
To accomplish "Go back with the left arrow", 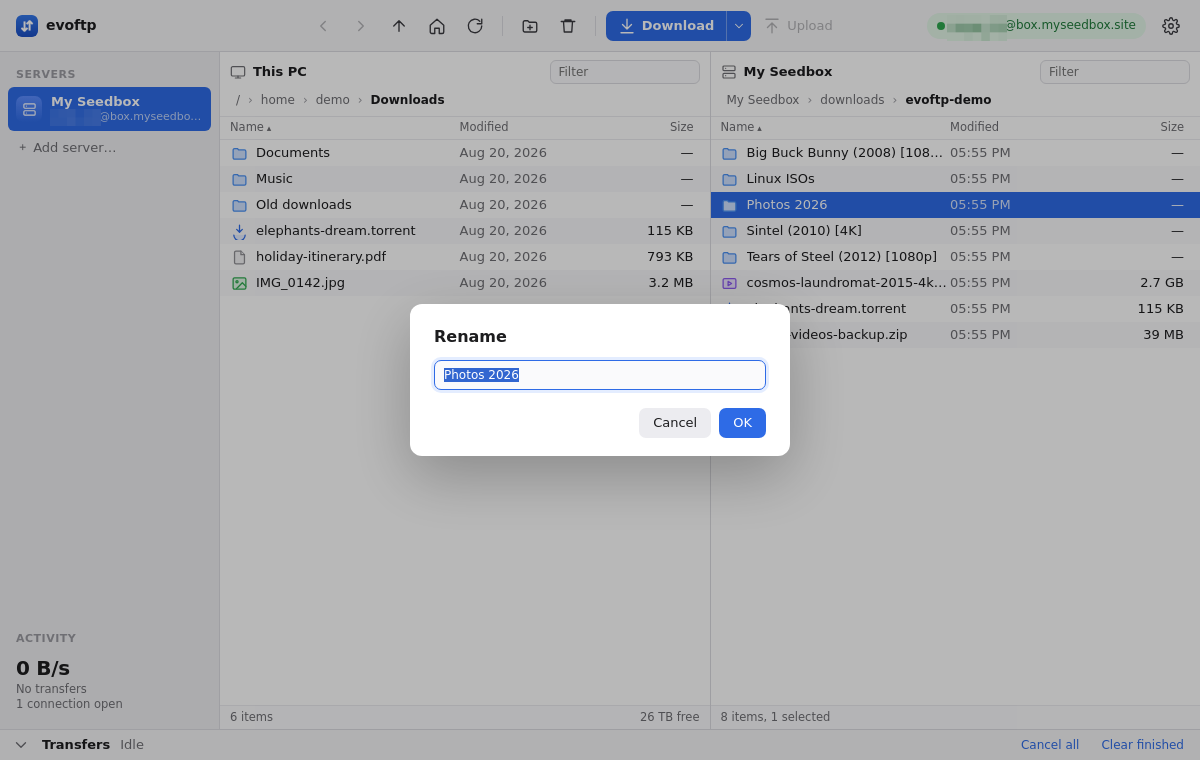I will [x=323, y=26].
